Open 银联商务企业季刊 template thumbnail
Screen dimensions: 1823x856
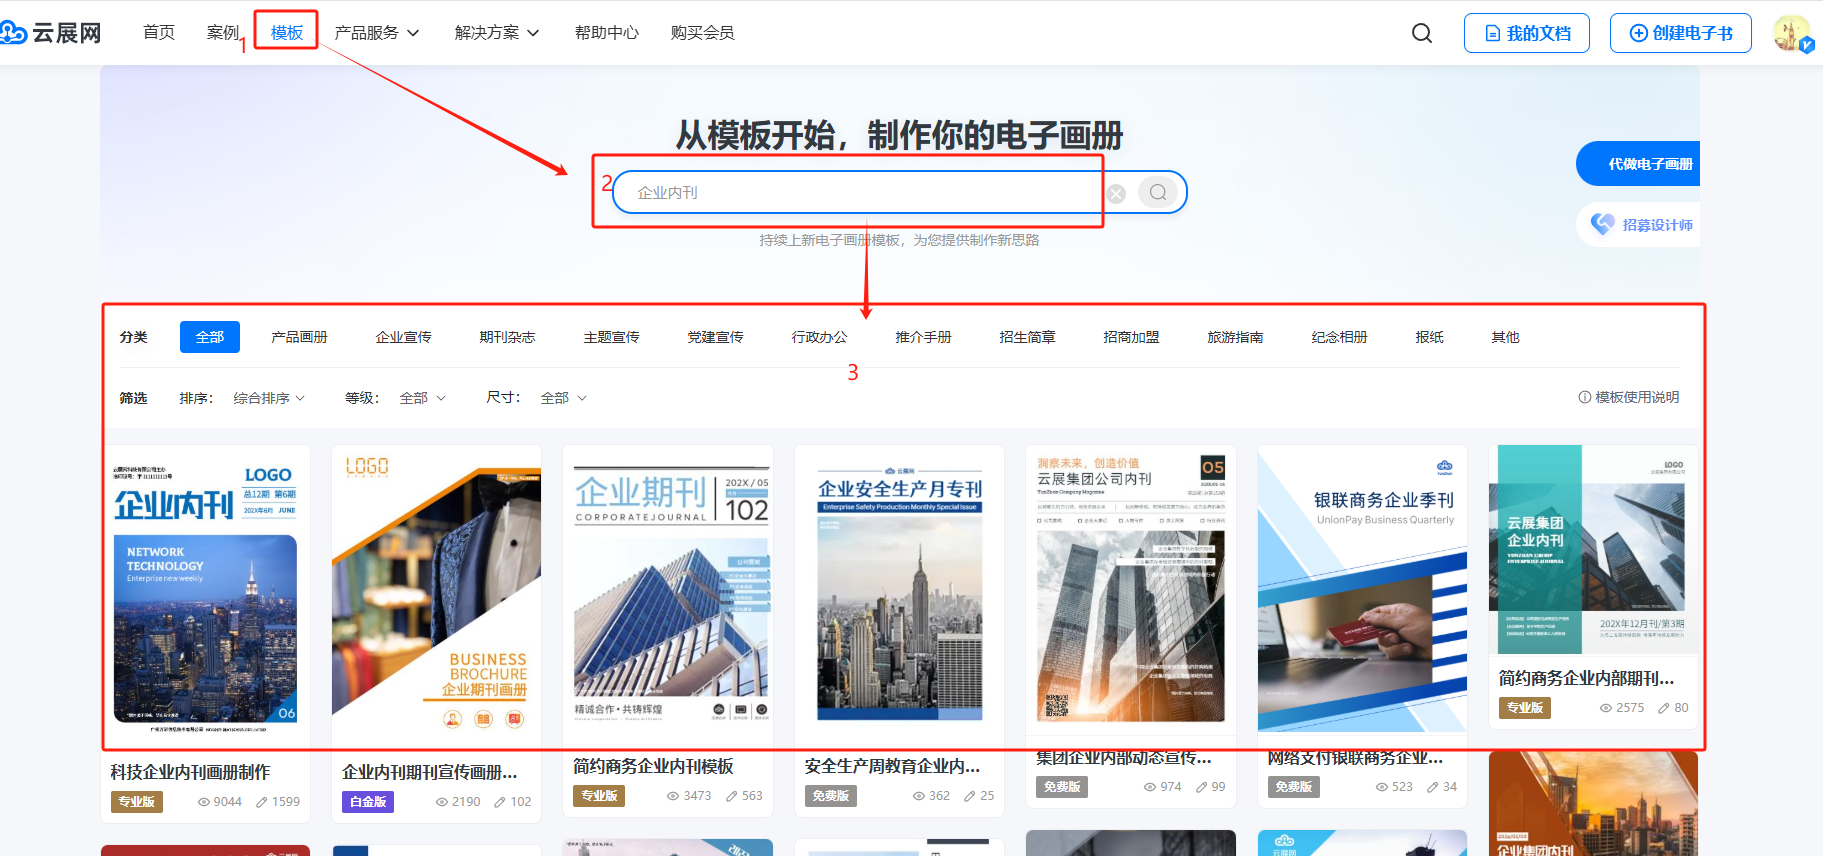[x=1362, y=590]
